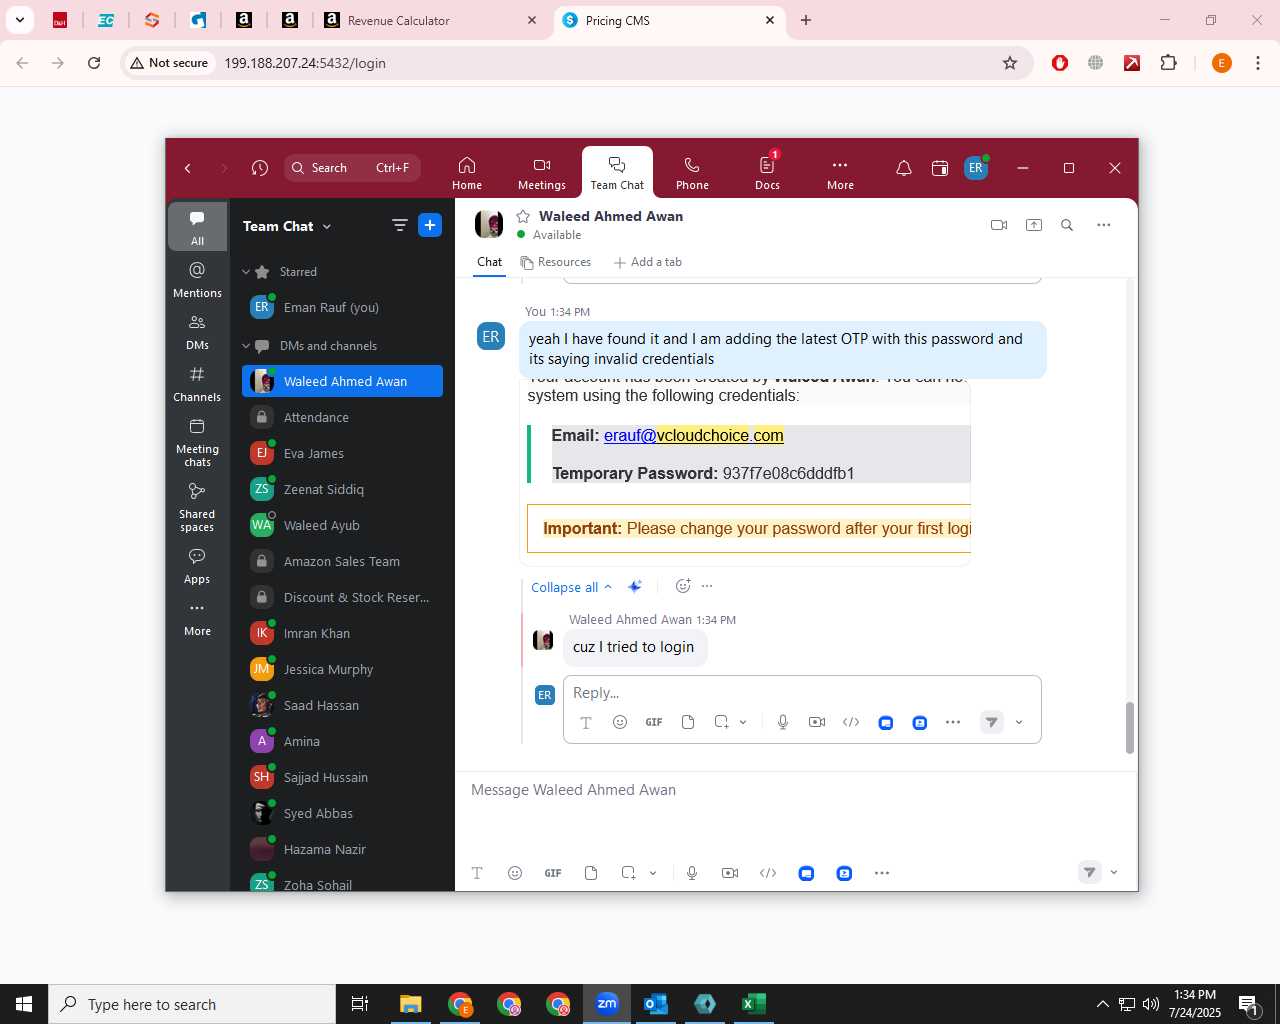Expand the reply screenshot options arrow
Image resolution: width=1280 pixels, height=1024 pixels.
(x=743, y=722)
